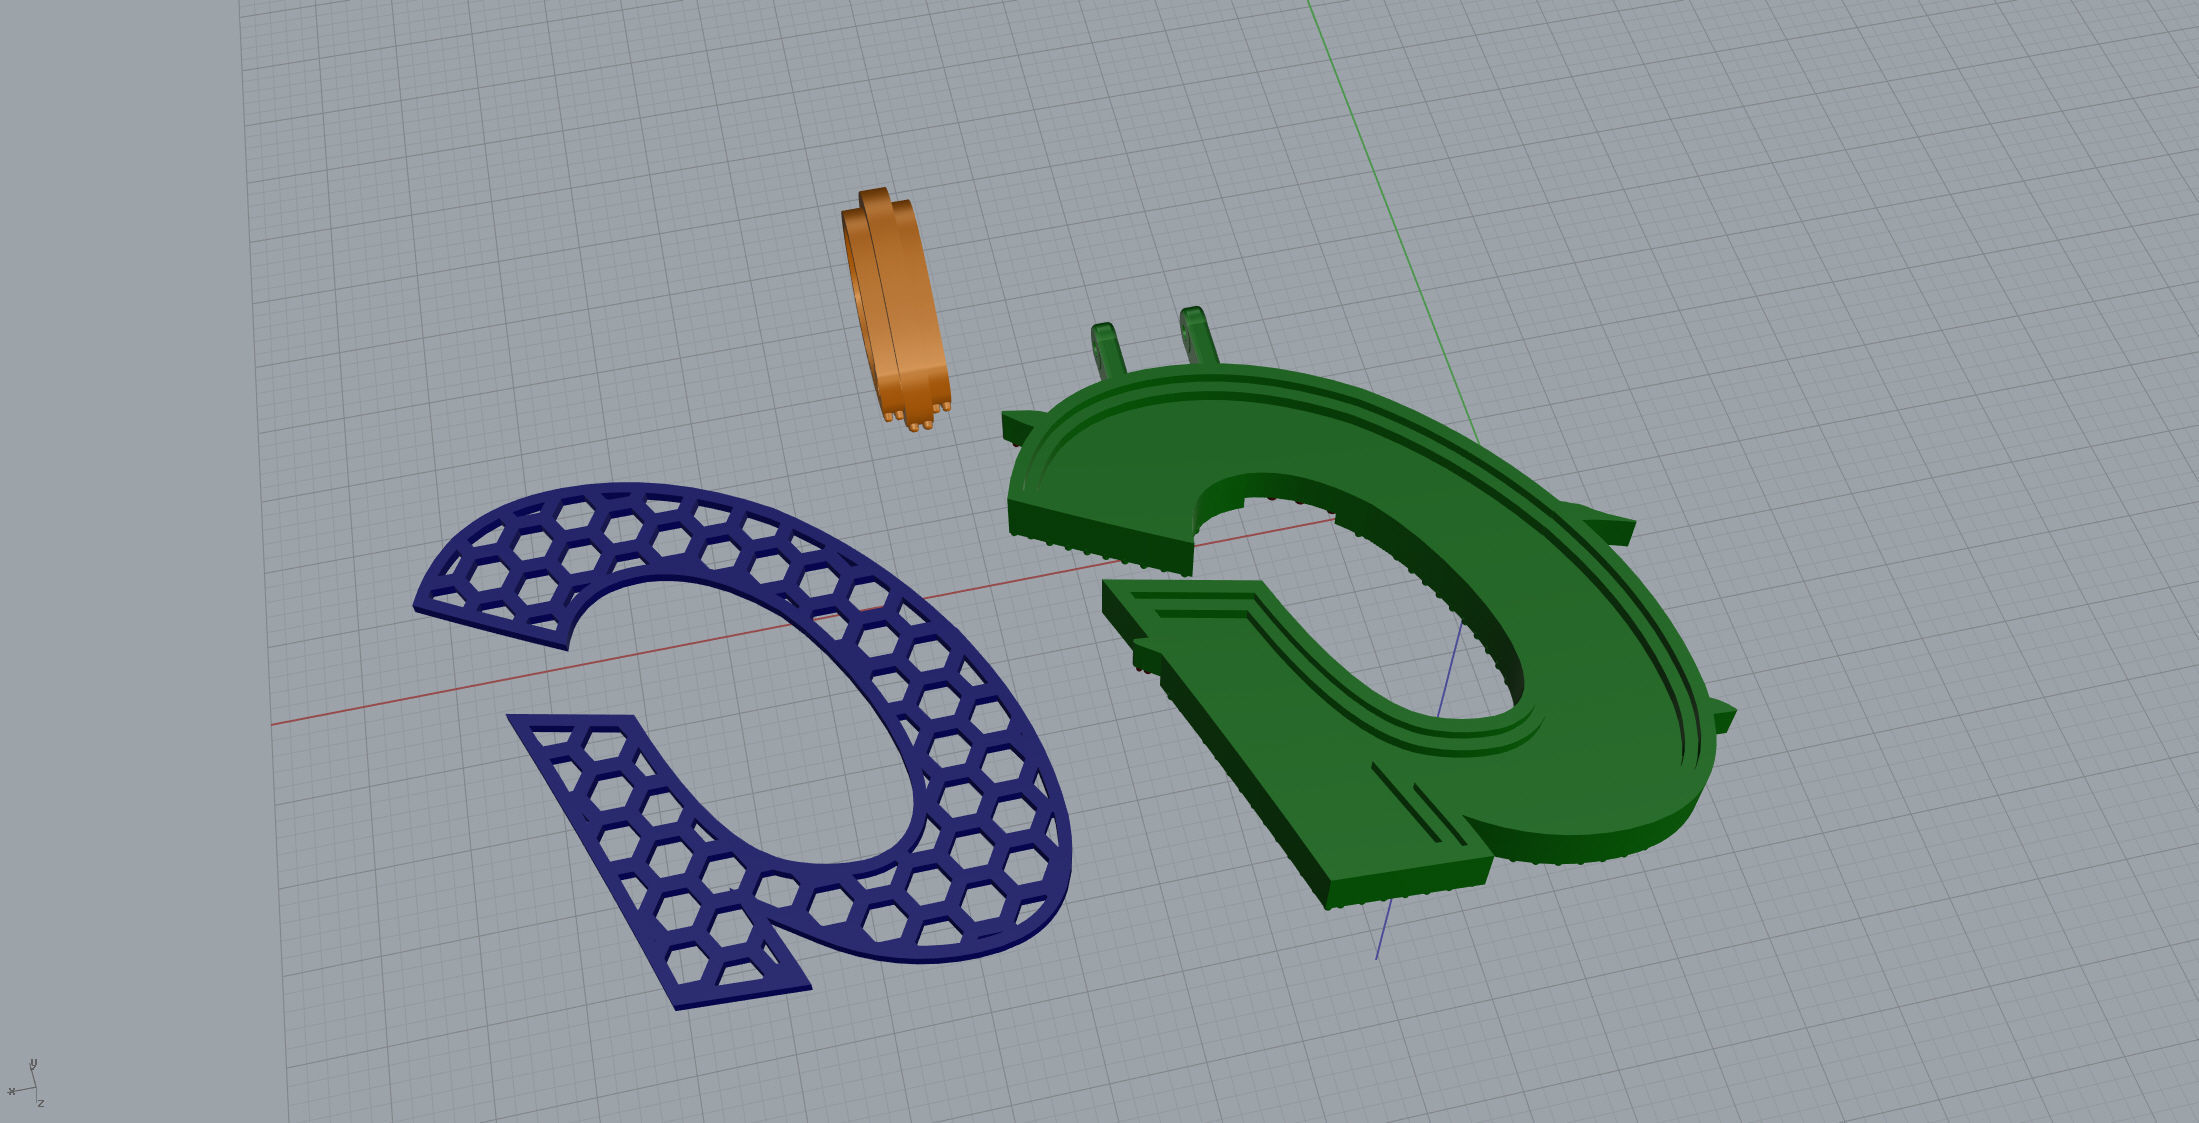Click the world axis icon in corner

(x=26, y=1082)
